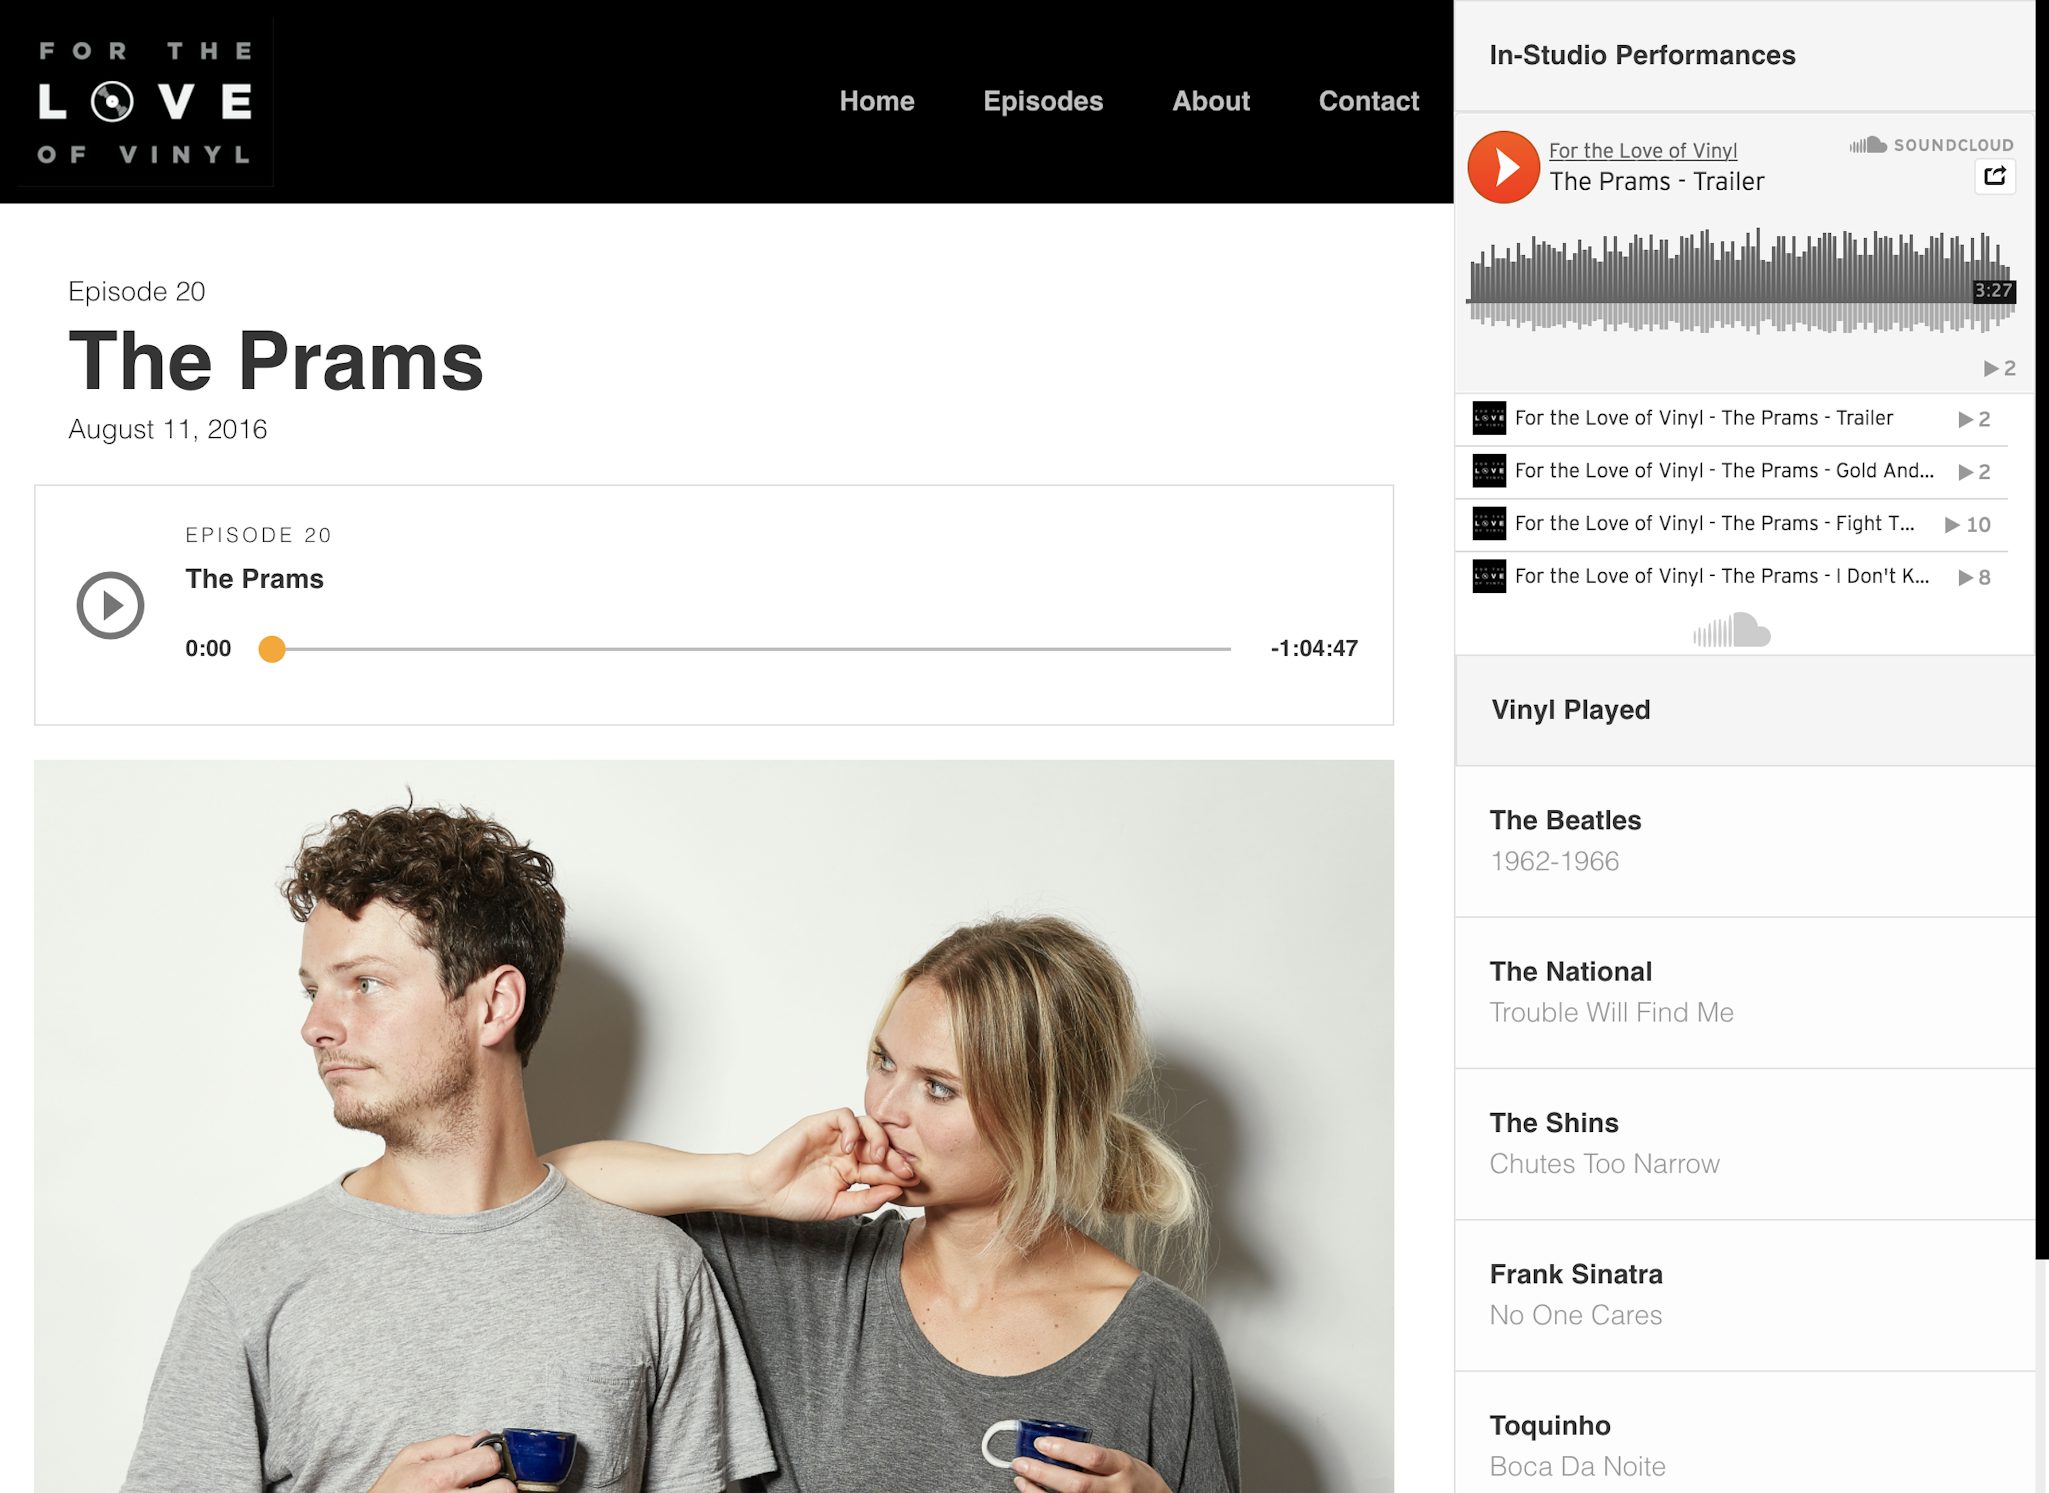Click the gray SoundCloud cloud icon below playlist

(x=1731, y=630)
